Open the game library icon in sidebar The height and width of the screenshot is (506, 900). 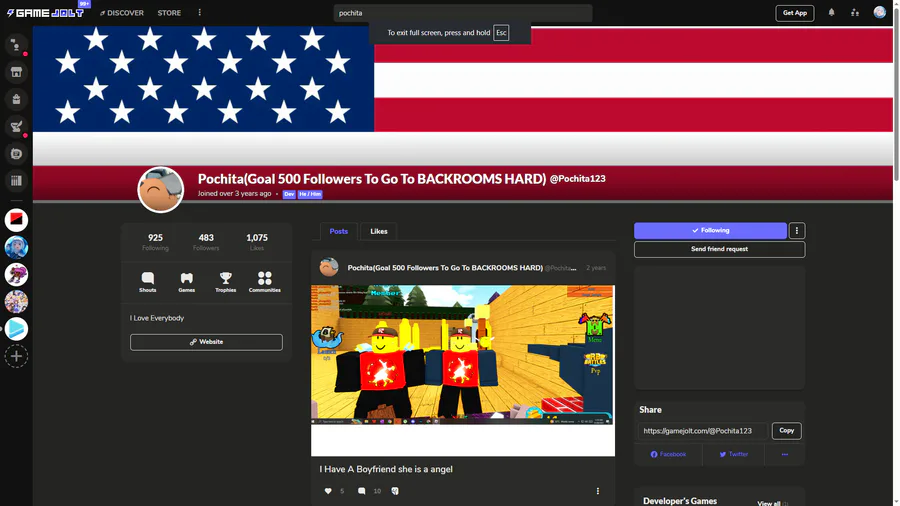tap(16, 181)
